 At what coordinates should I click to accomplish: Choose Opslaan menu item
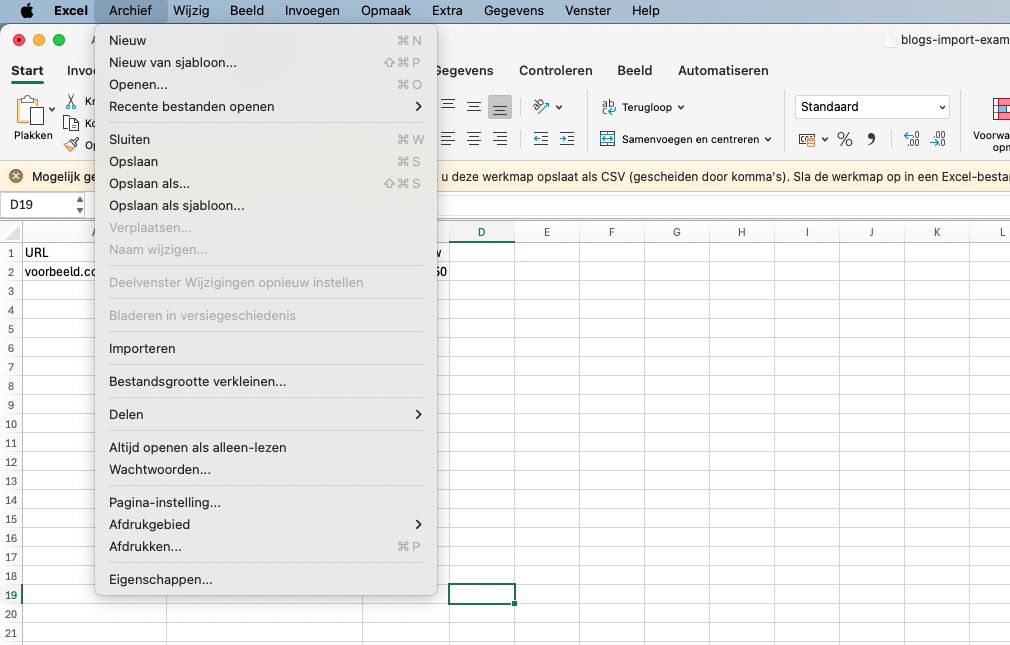click(x=265, y=161)
